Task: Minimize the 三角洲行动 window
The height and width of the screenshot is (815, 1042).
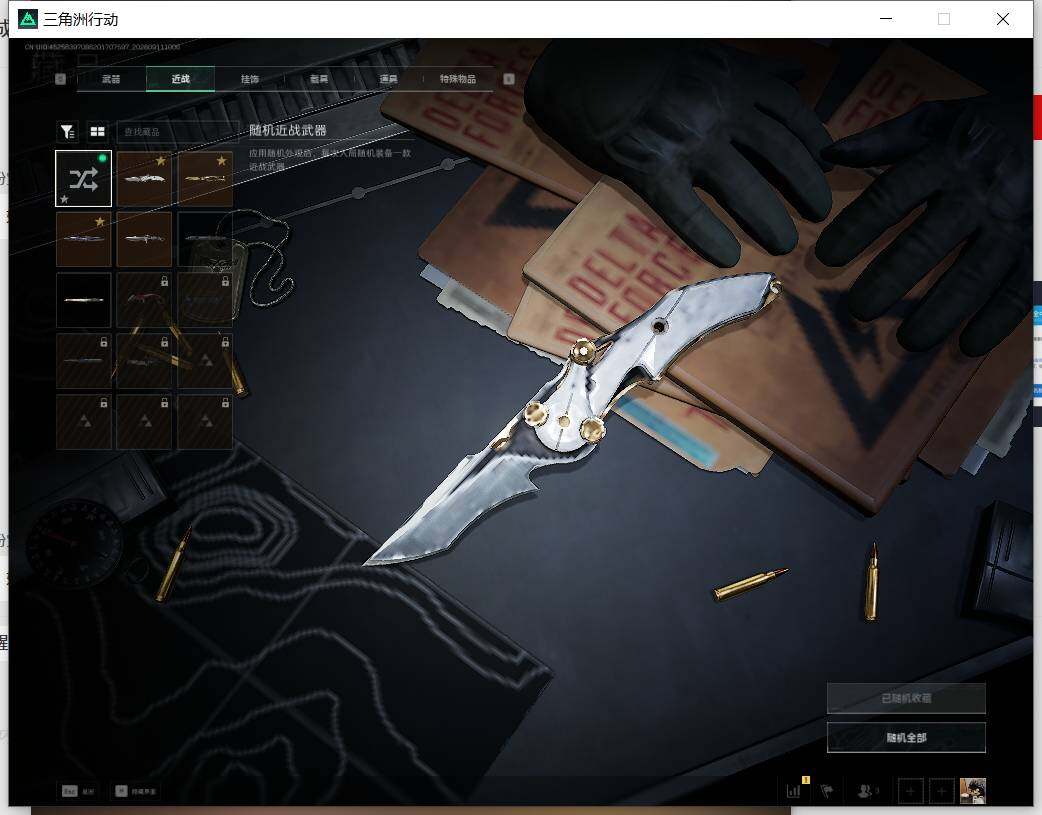Action: coord(886,19)
